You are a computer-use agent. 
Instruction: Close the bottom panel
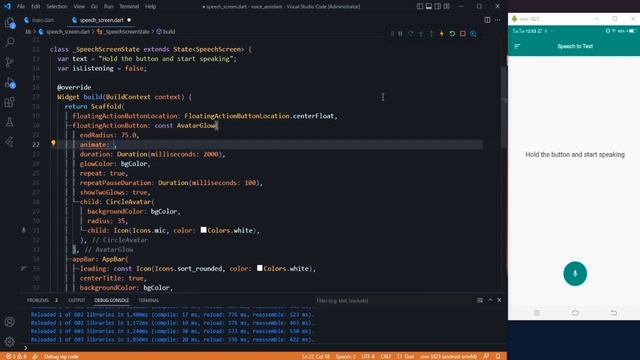[x=499, y=300]
